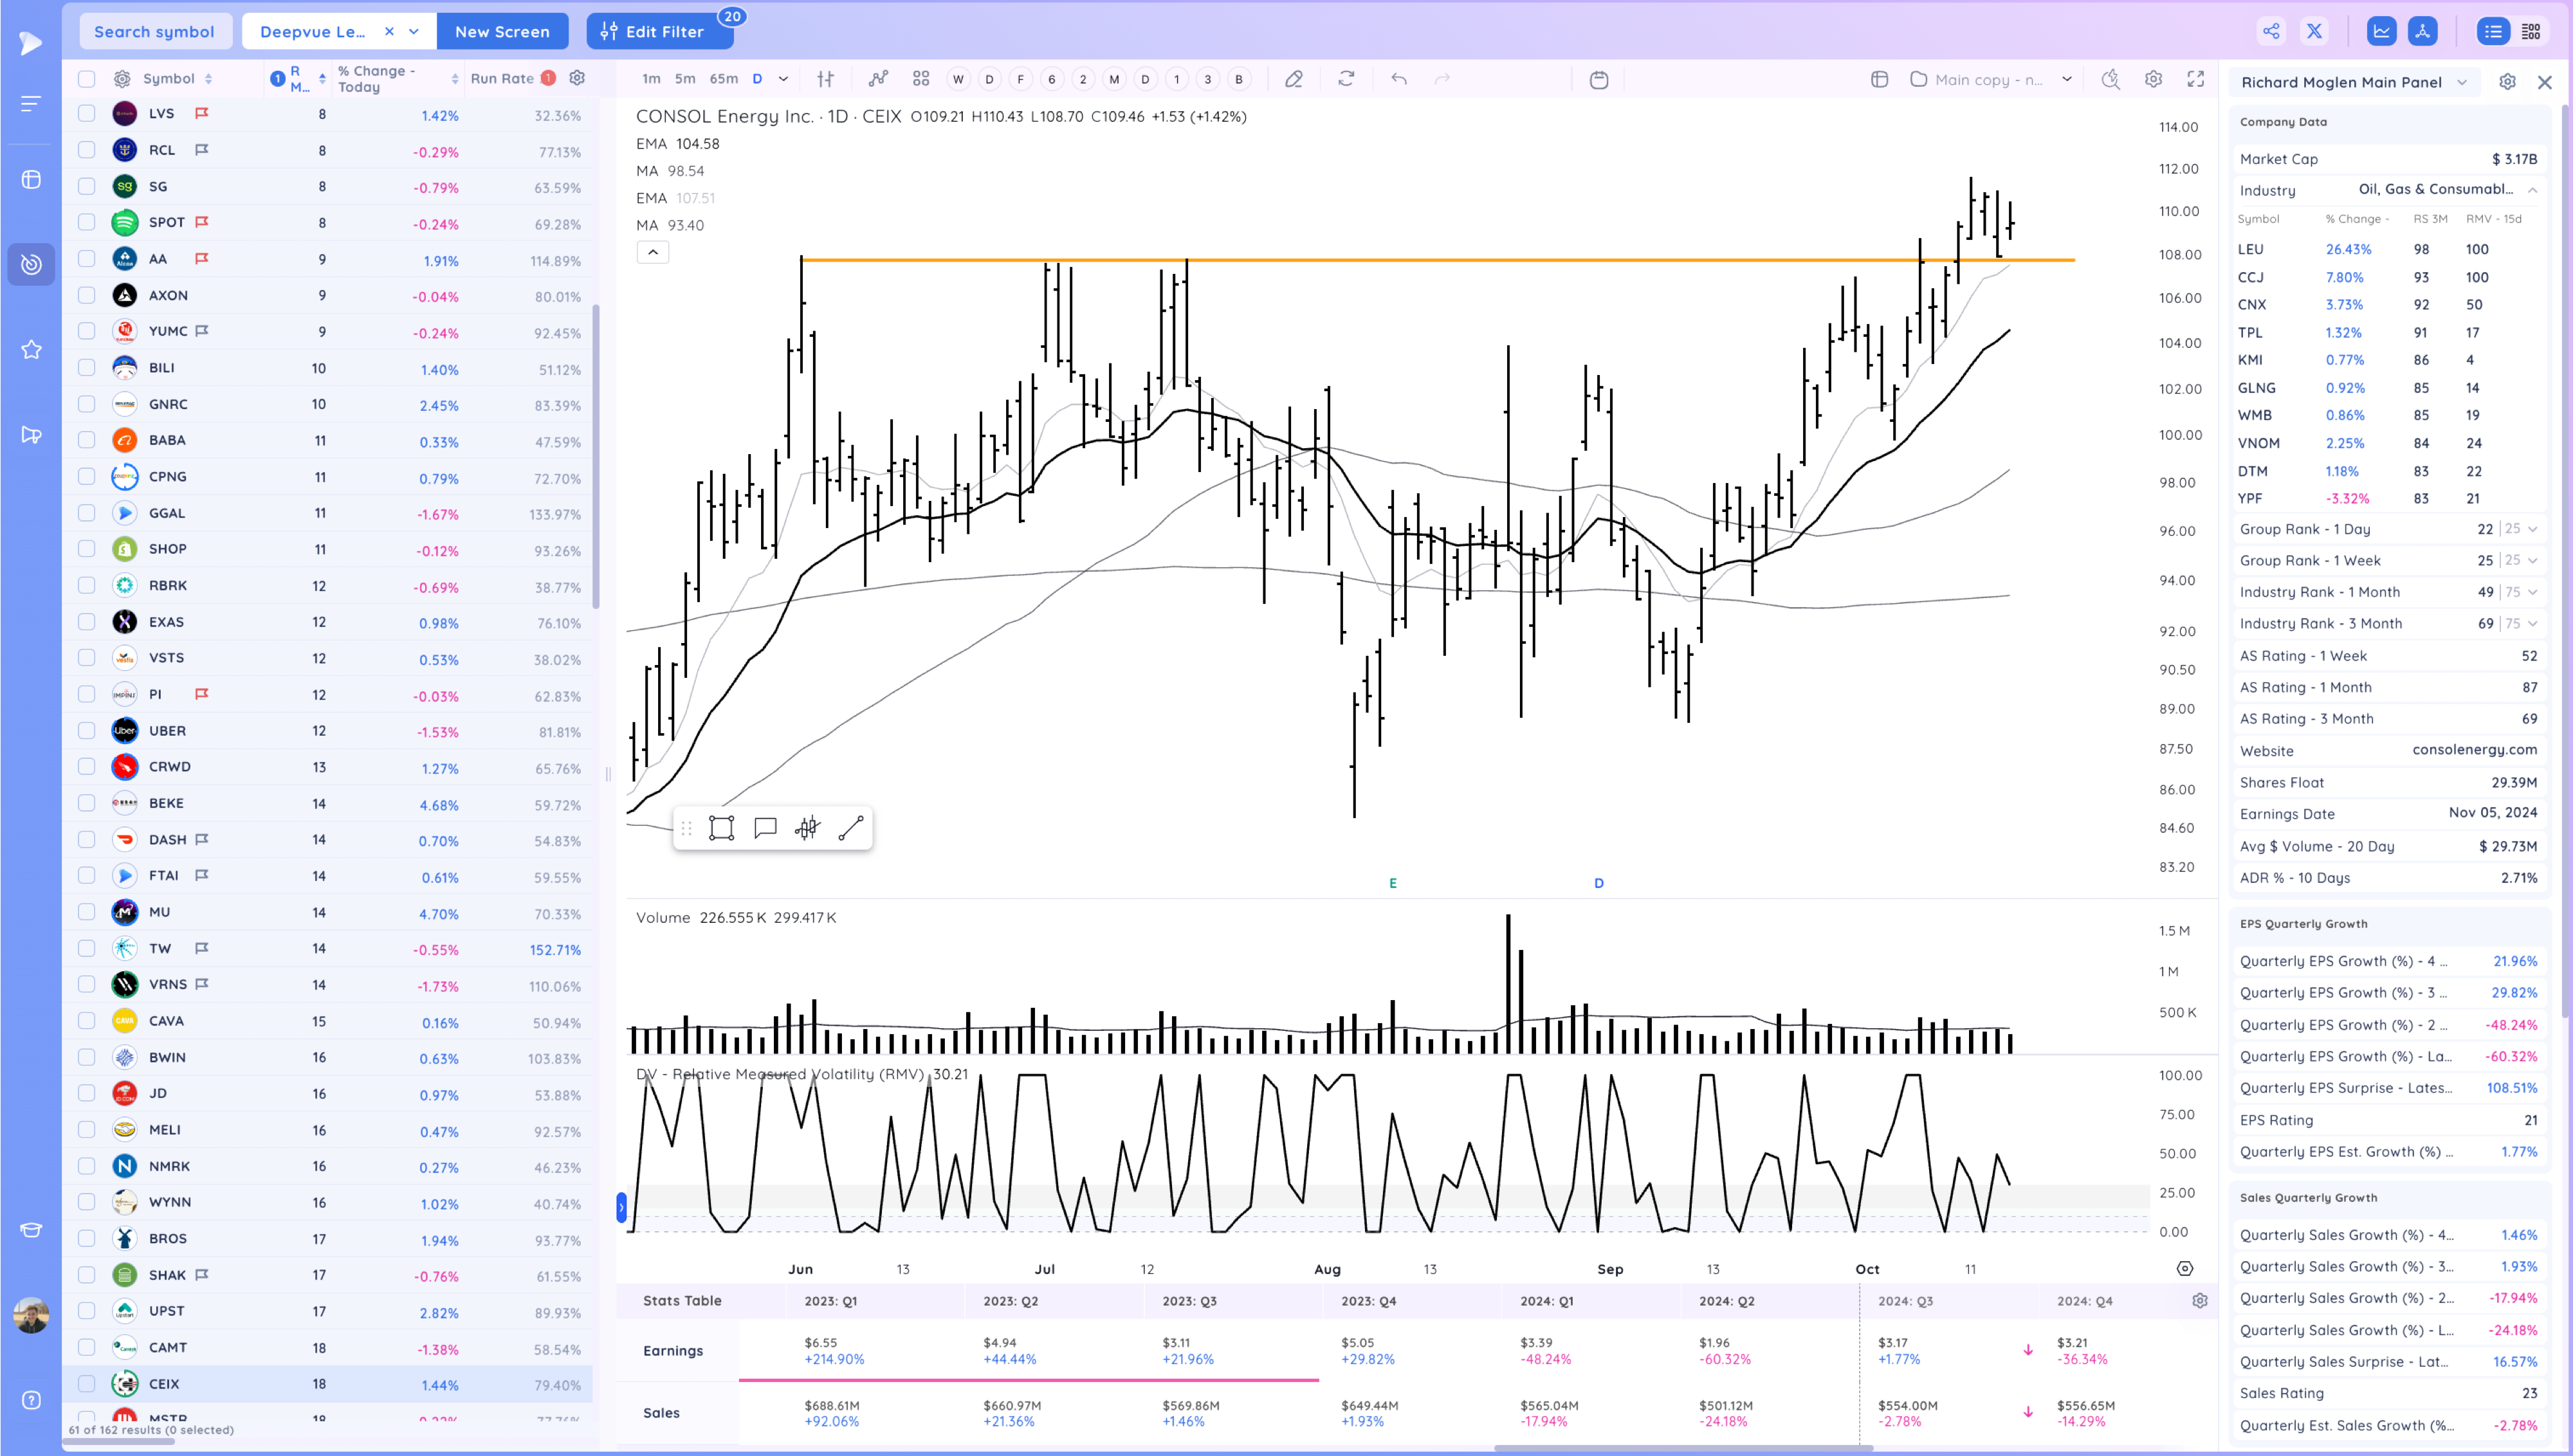Select the trend line drawing tool
This screenshot has height=1456, width=2573.
pyautogui.click(x=850, y=828)
